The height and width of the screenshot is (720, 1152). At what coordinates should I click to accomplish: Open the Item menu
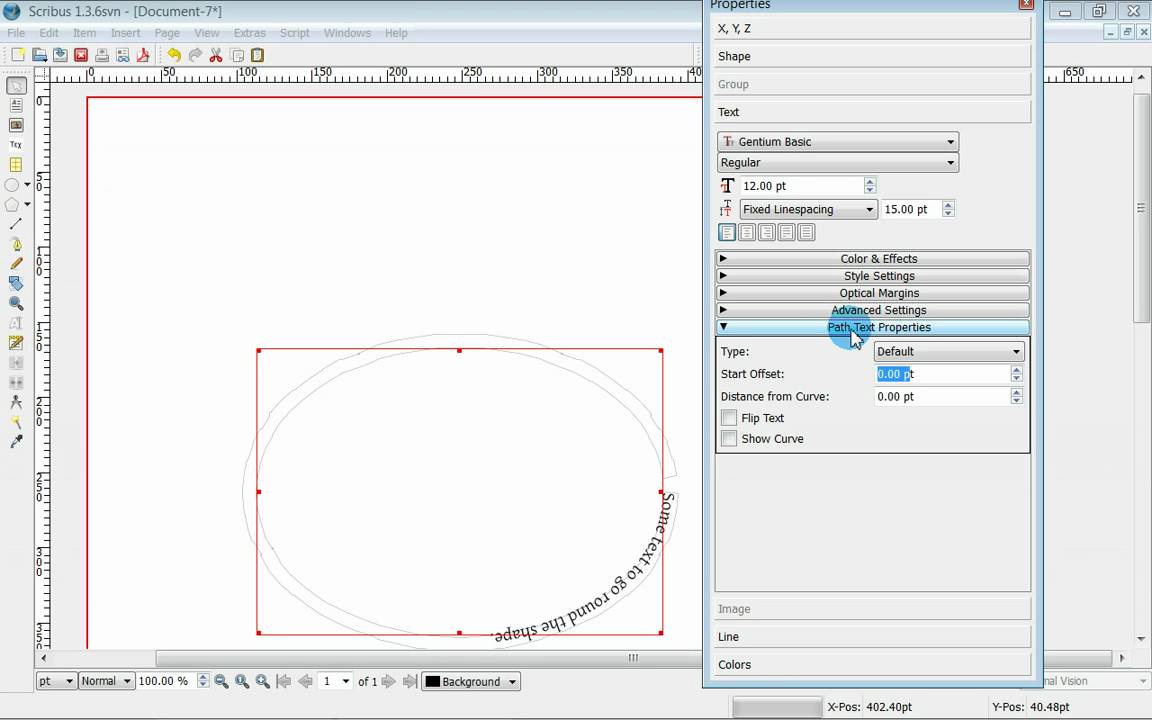click(84, 33)
